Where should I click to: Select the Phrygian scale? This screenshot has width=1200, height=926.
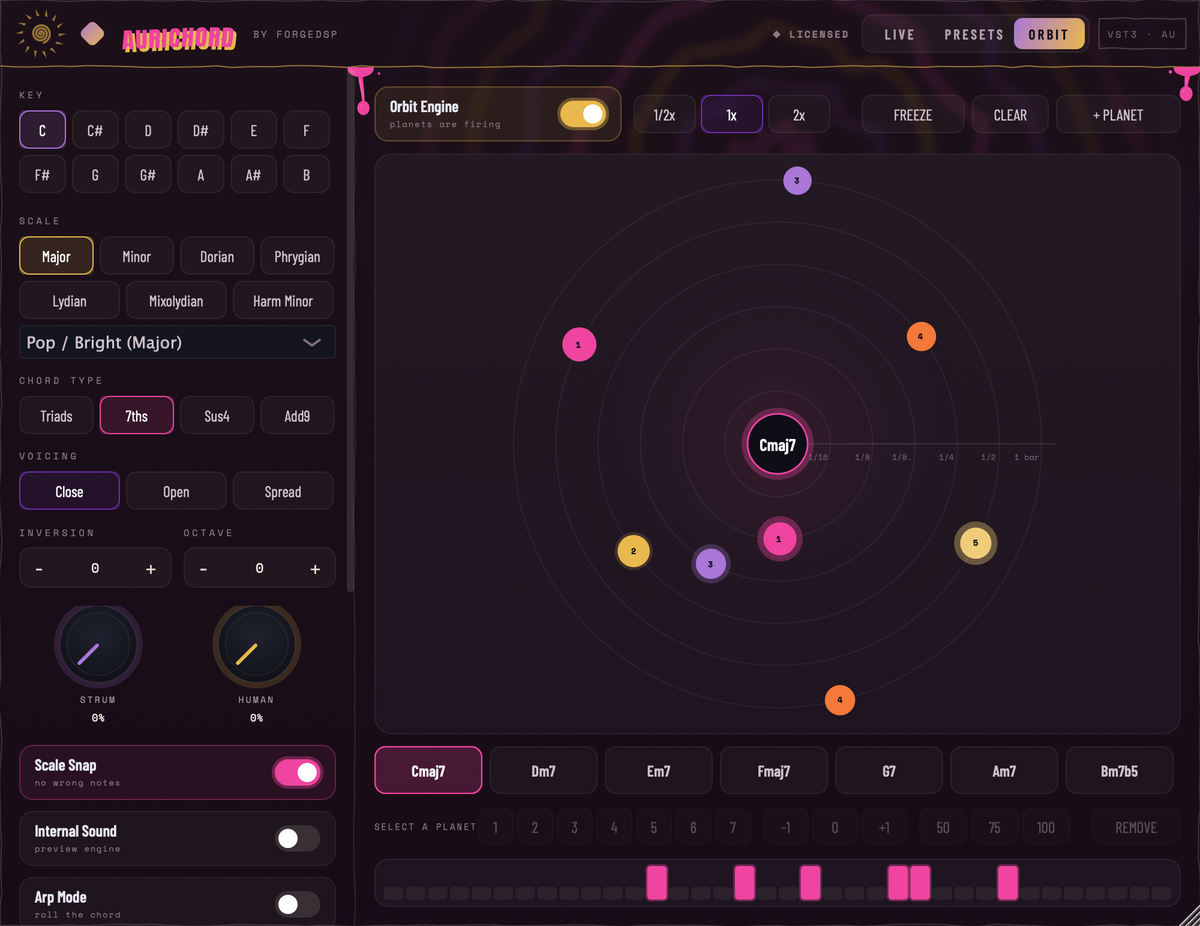(x=297, y=256)
